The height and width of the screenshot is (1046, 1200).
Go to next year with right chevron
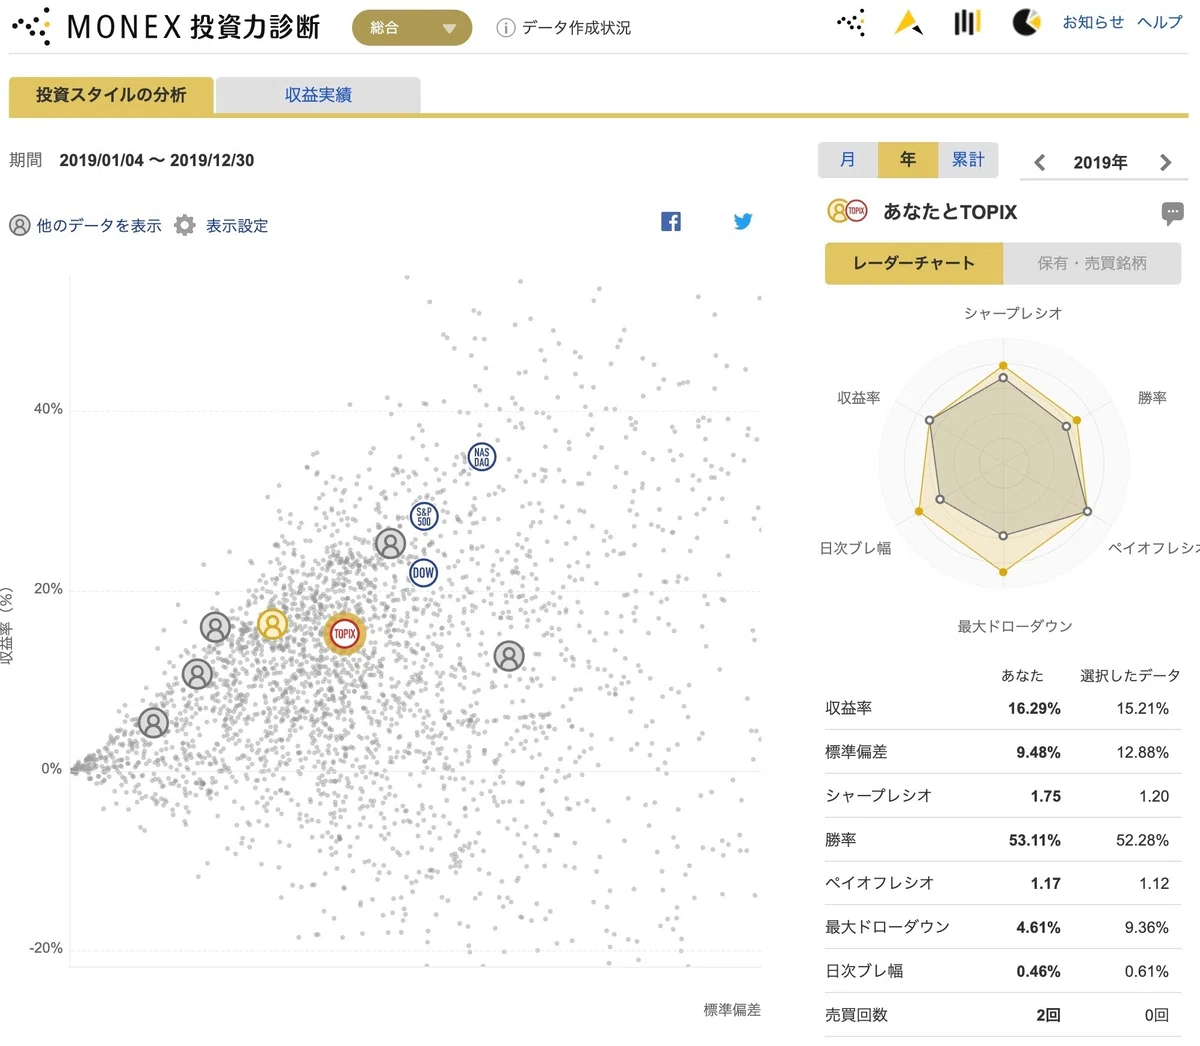[x=1165, y=162]
